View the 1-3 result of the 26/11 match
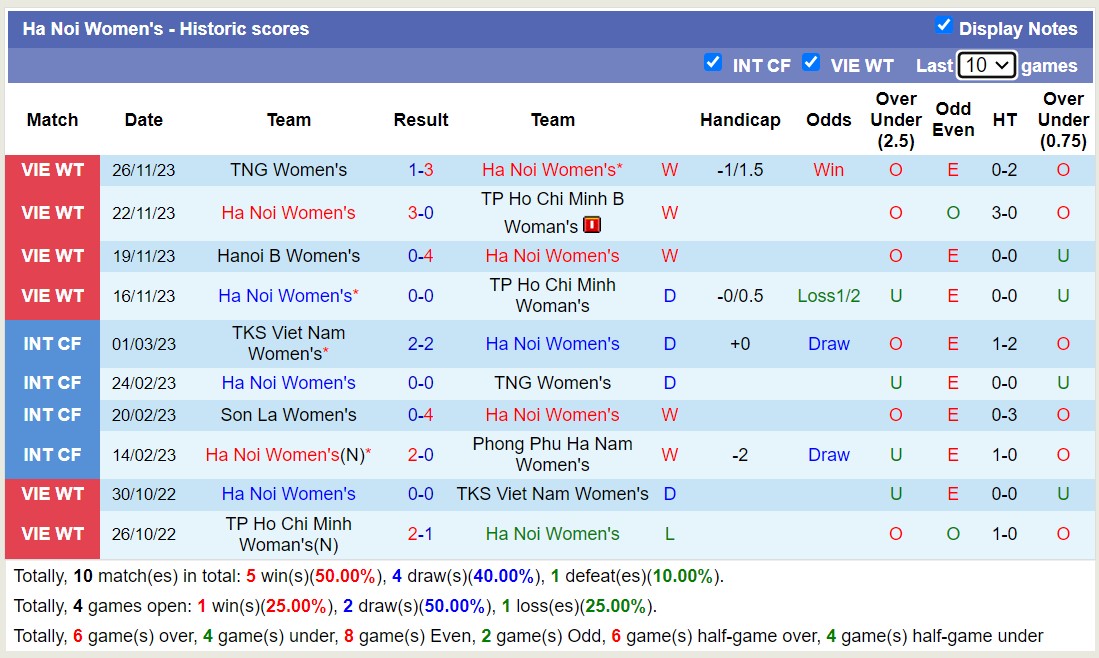The width and height of the screenshot is (1099, 658). pos(421,169)
